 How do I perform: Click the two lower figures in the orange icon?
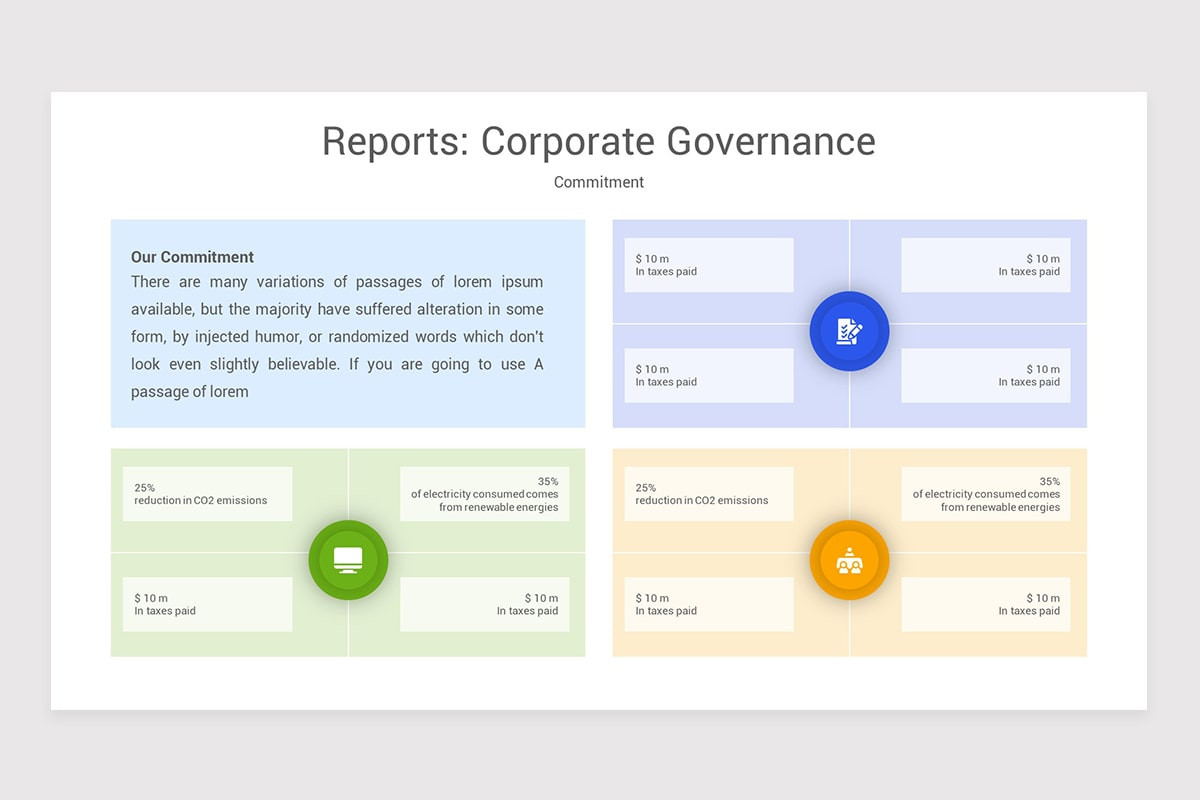pyautogui.click(x=849, y=566)
